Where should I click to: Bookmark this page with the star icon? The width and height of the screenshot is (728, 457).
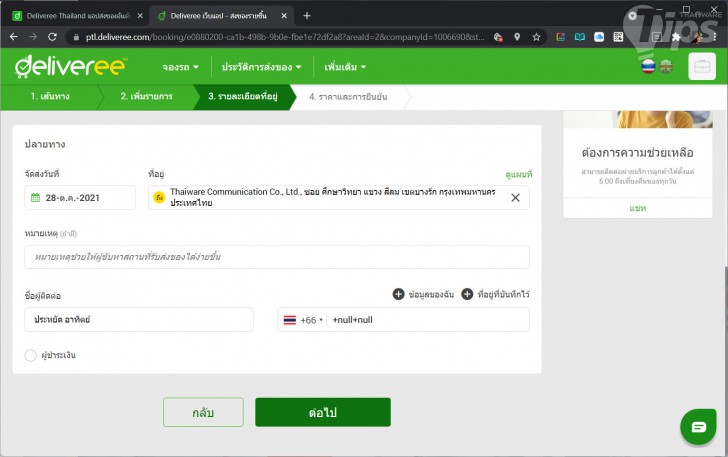click(536, 37)
